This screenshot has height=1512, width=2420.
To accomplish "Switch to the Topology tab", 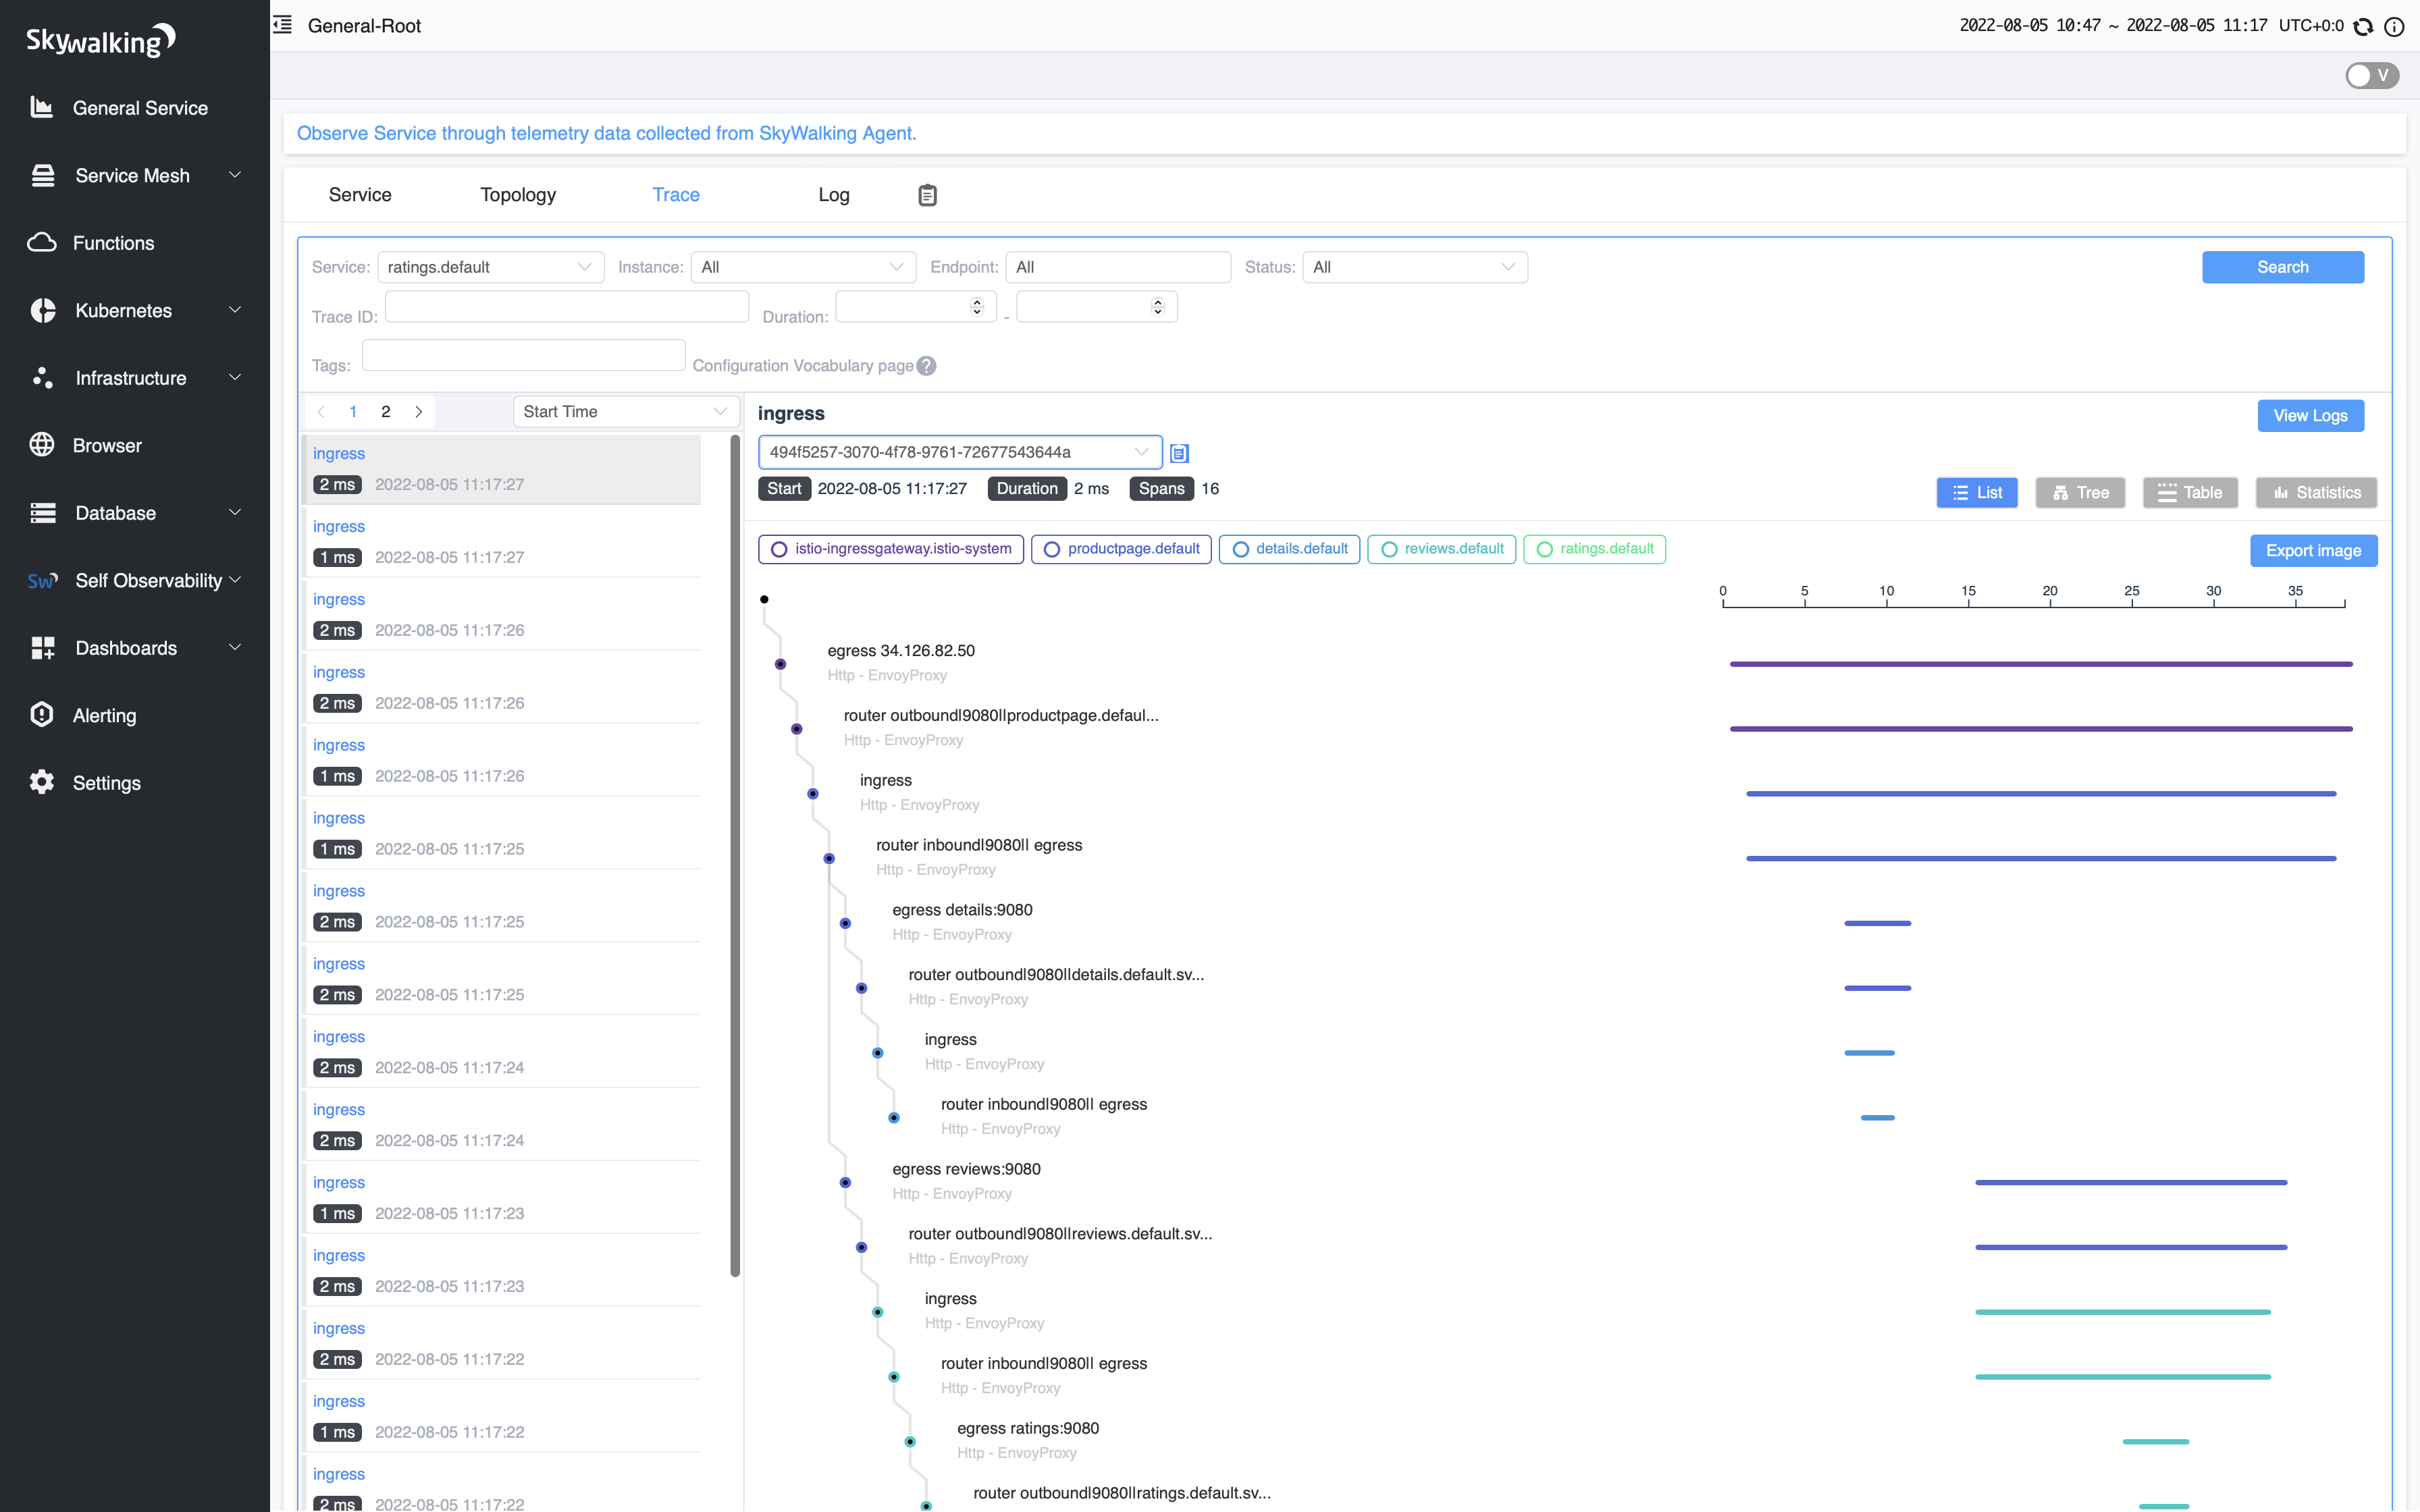I will click(x=517, y=195).
